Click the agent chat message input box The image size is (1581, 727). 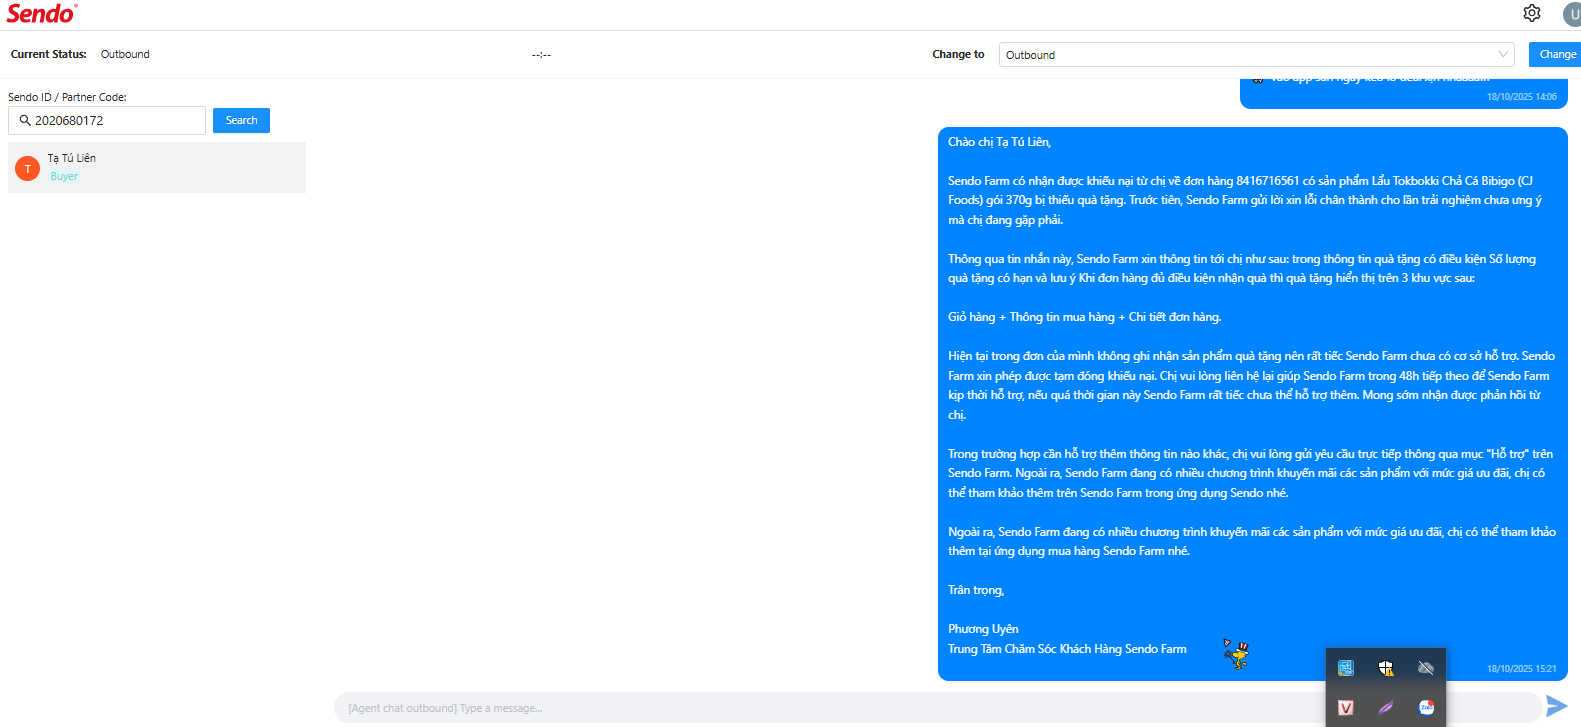click(937, 708)
